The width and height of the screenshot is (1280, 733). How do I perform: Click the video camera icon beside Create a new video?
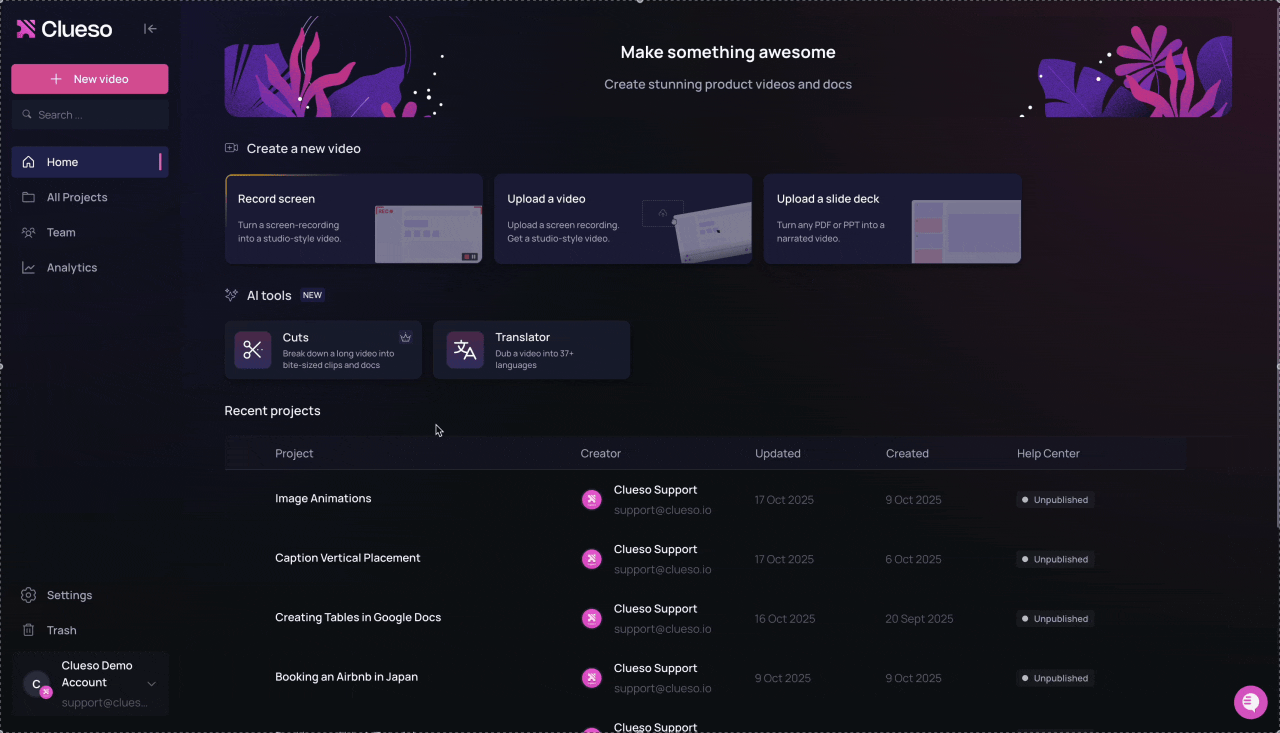232,148
